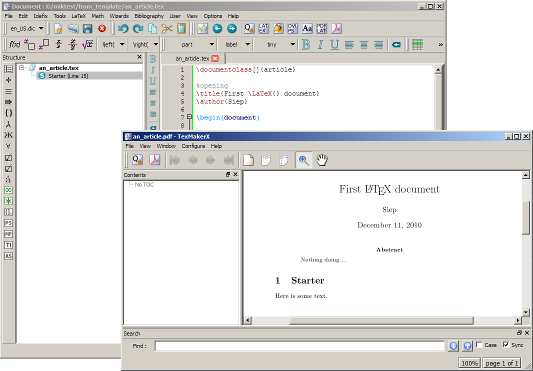The height and width of the screenshot is (371, 533).
Task: Cut selection with the scissors icon
Action: (x=167, y=29)
